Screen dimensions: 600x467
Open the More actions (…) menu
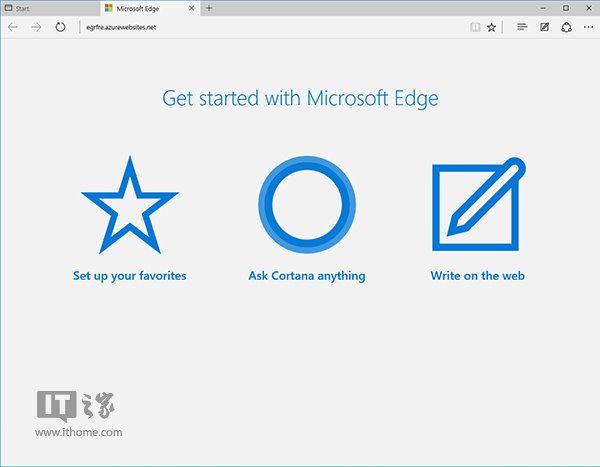(588, 27)
